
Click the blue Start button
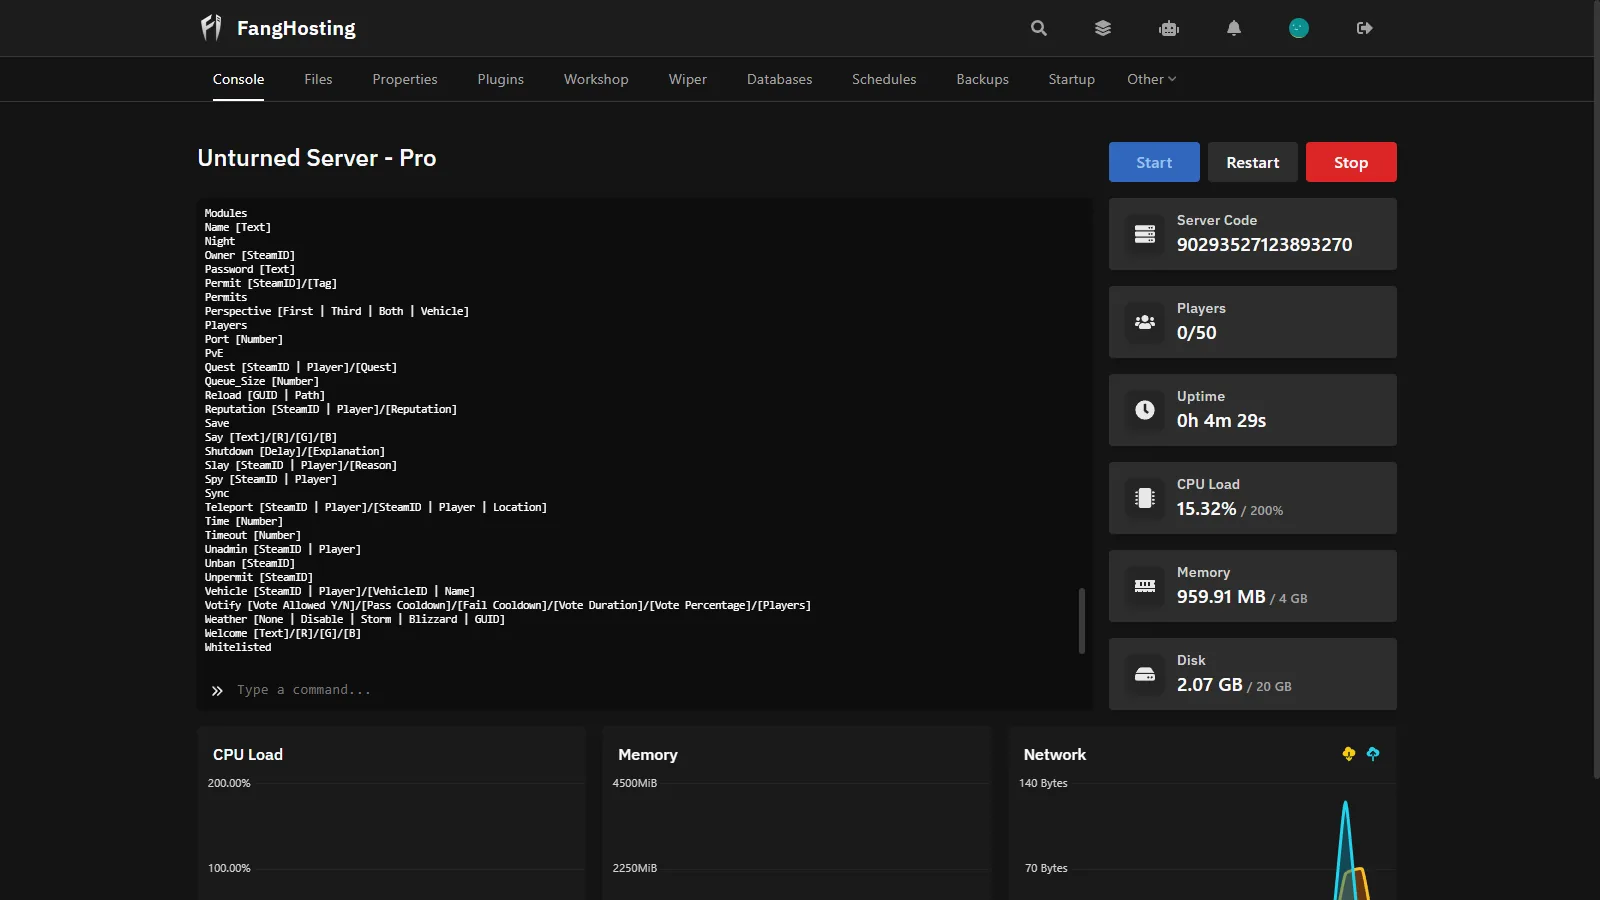(1154, 162)
